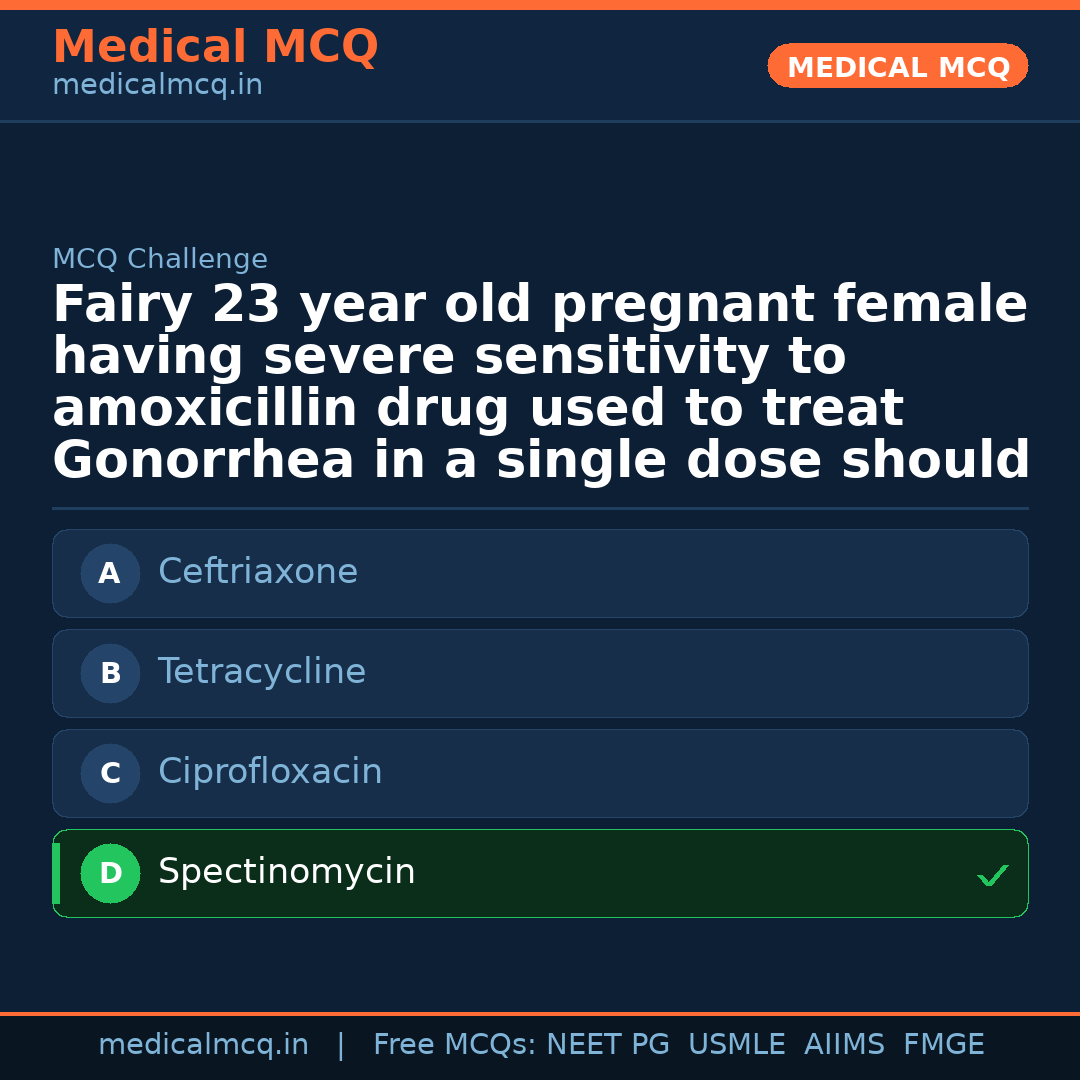The image size is (1080, 1080).
Task: Open the medicalmcq.in link in the footer
Action: (x=203, y=1045)
